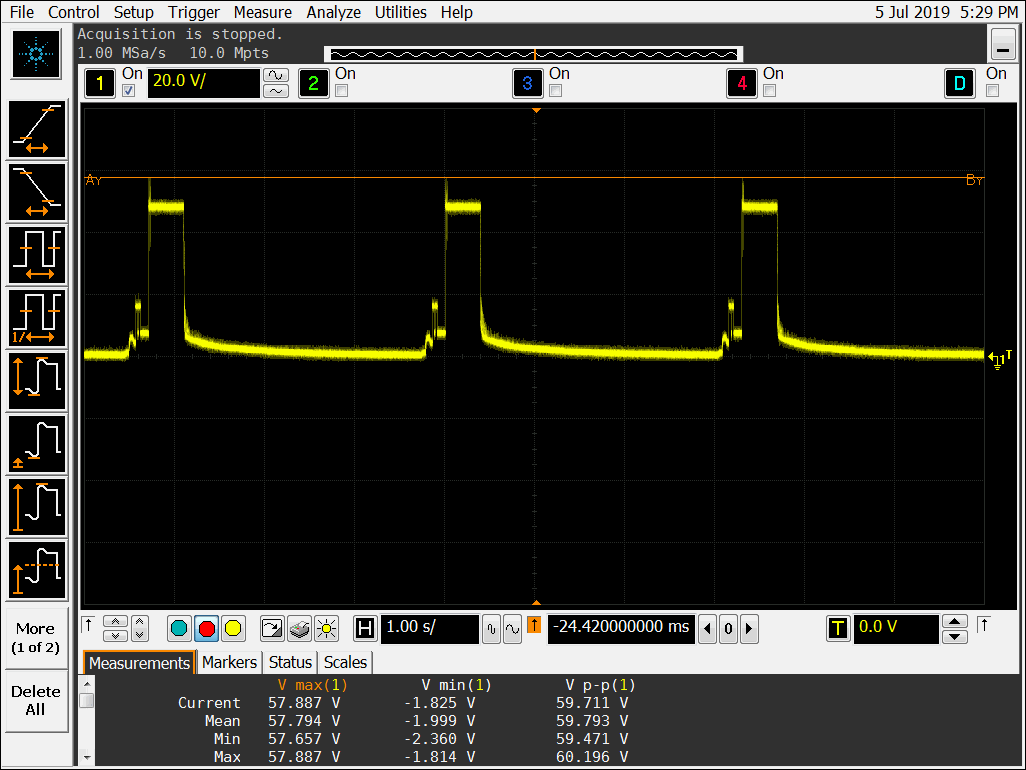Click the display intensity sun icon
The image size is (1026, 770).
326,629
